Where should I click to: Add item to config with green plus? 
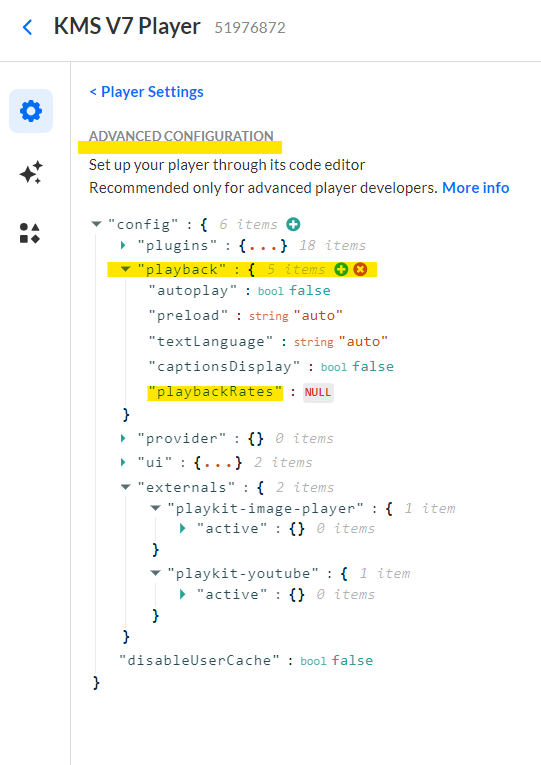click(x=293, y=224)
